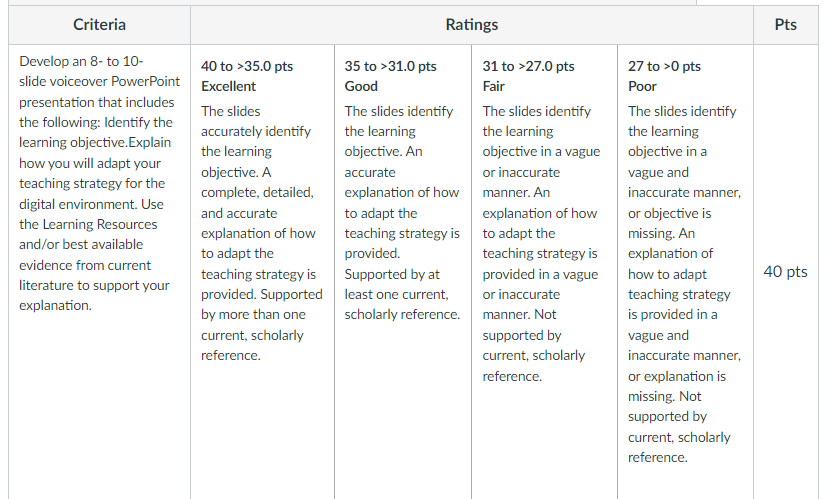Image resolution: width=829 pixels, height=499 pixels.
Task: Select the Excellent rating cell
Action: pos(262,272)
